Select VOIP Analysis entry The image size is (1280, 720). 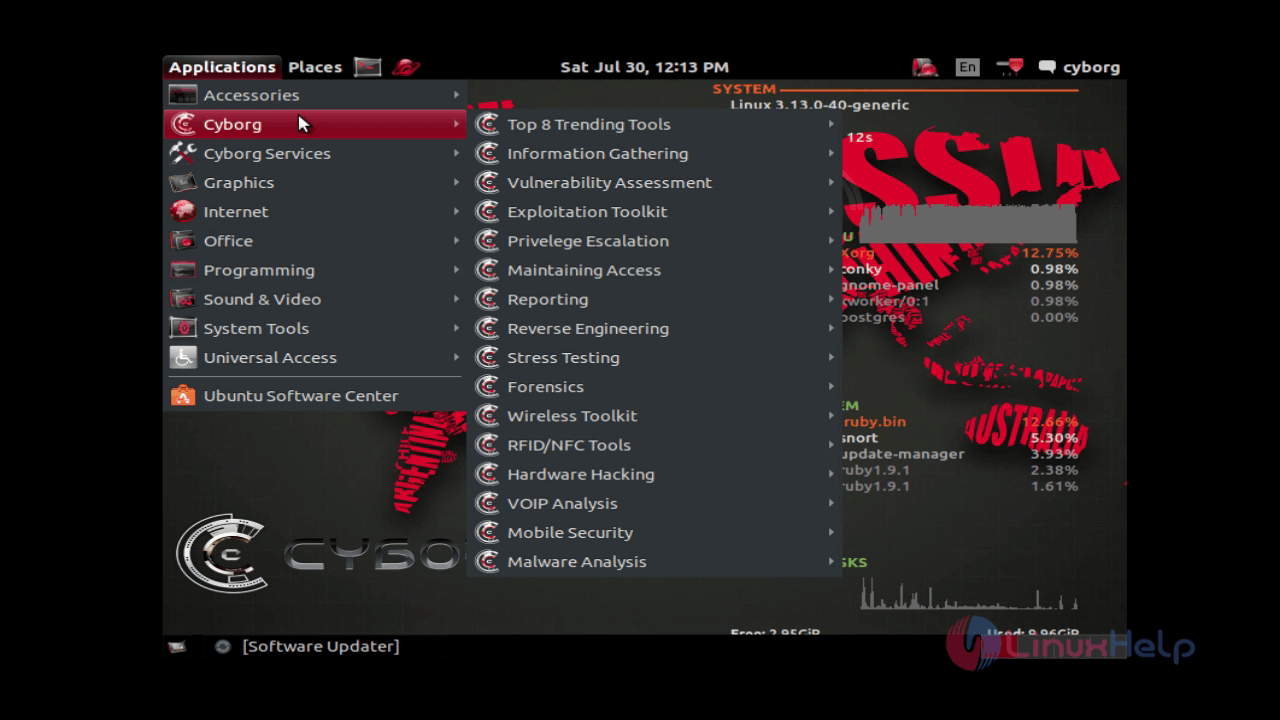pos(655,503)
